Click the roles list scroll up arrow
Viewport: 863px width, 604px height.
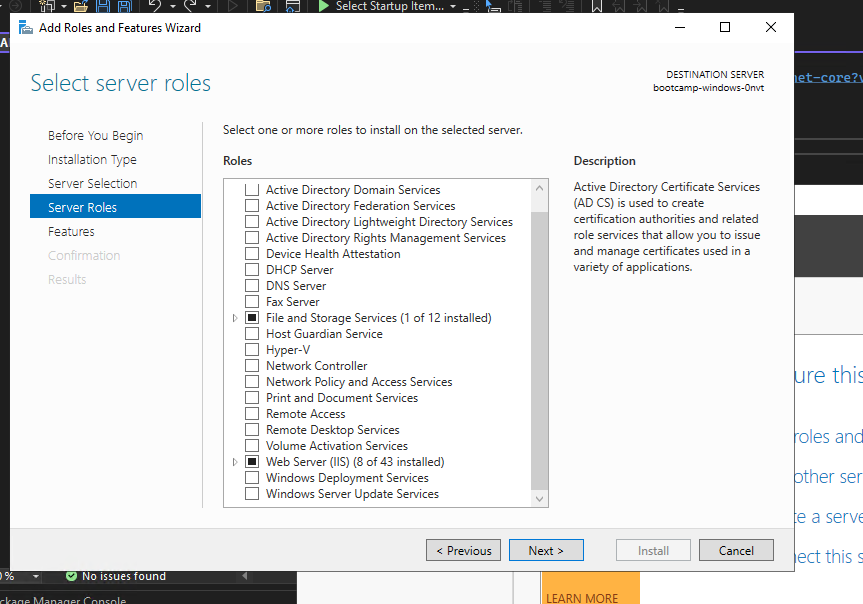[539, 188]
